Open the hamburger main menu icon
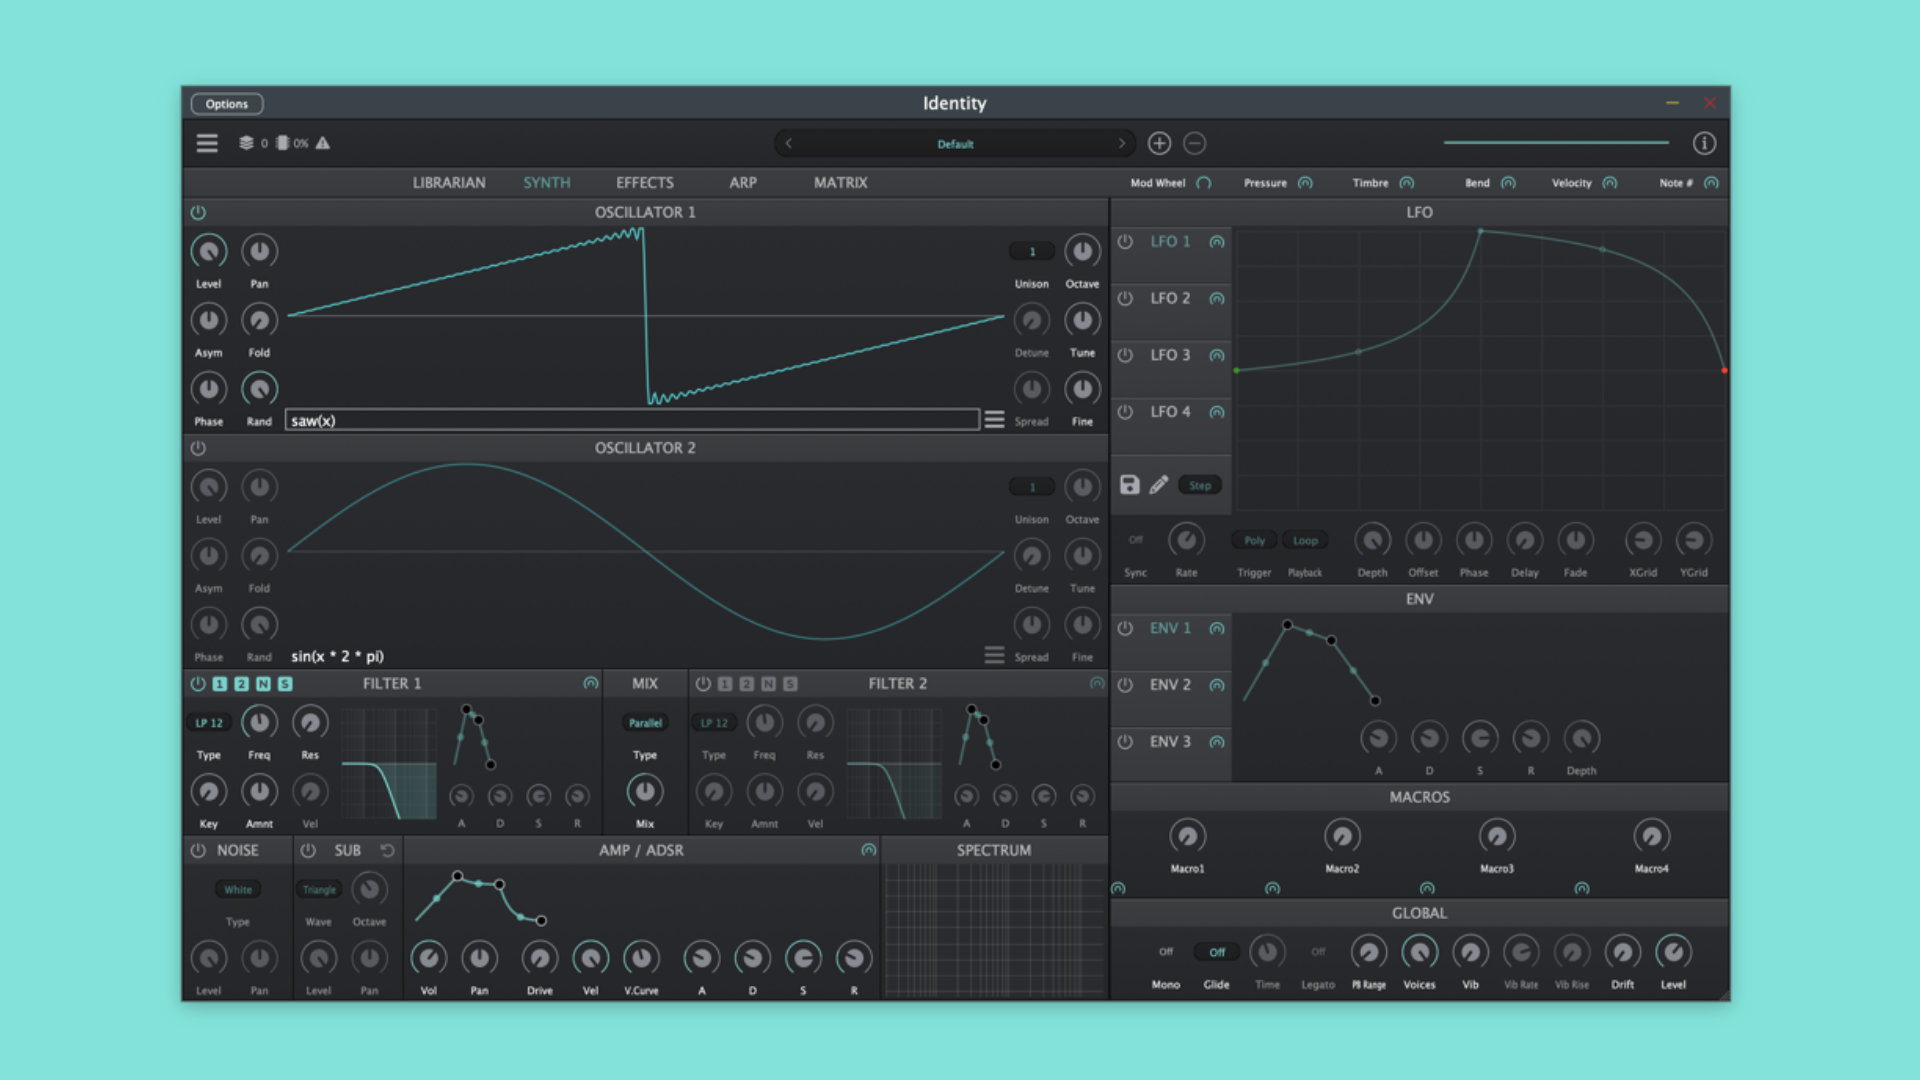The width and height of the screenshot is (1920, 1080). point(207,143)
